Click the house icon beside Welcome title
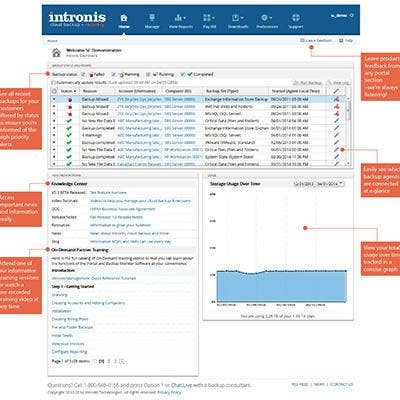 point(56,53)
